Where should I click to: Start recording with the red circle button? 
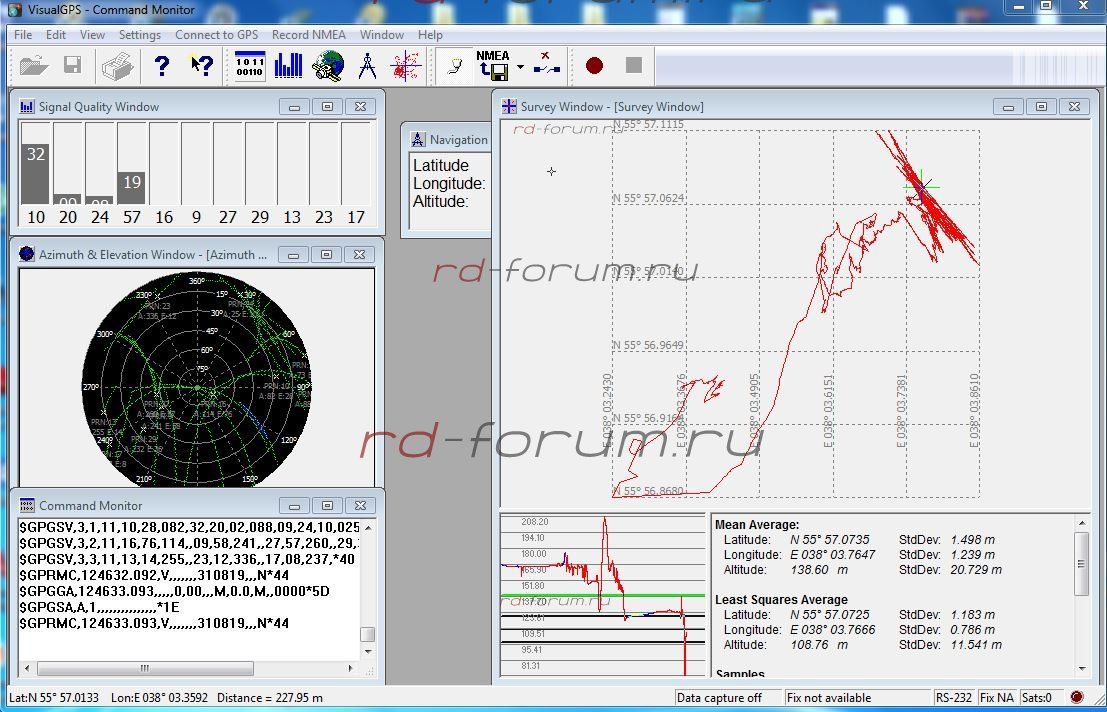pos(594,66)
